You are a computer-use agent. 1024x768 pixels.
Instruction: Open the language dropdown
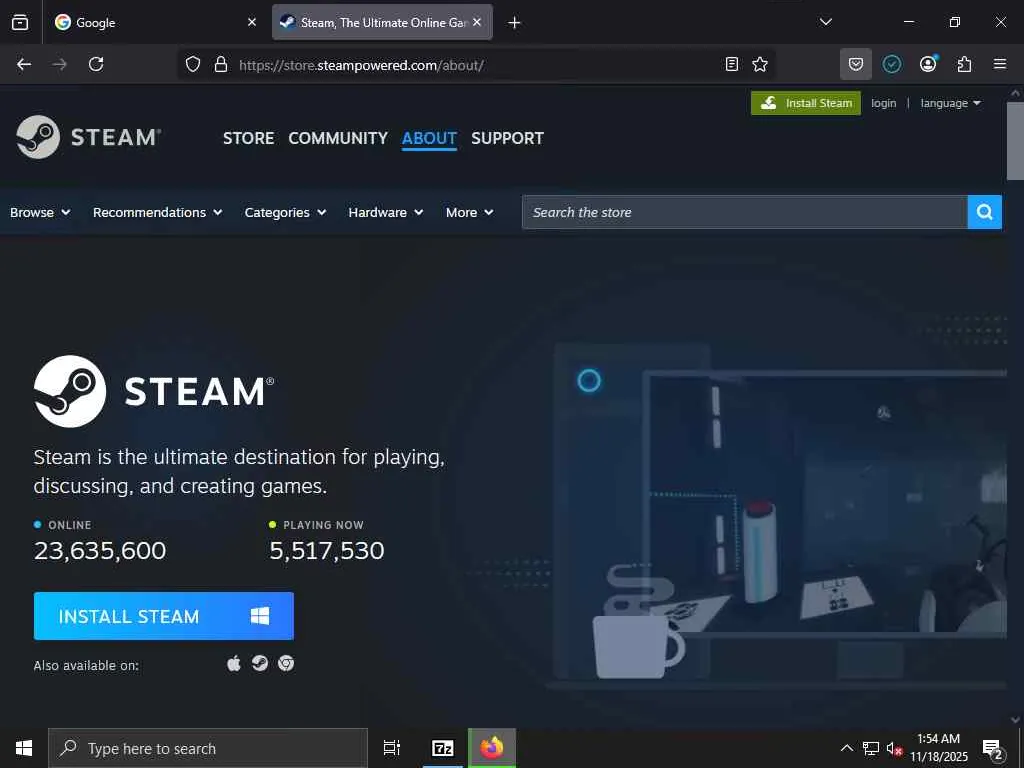(950, 103)
